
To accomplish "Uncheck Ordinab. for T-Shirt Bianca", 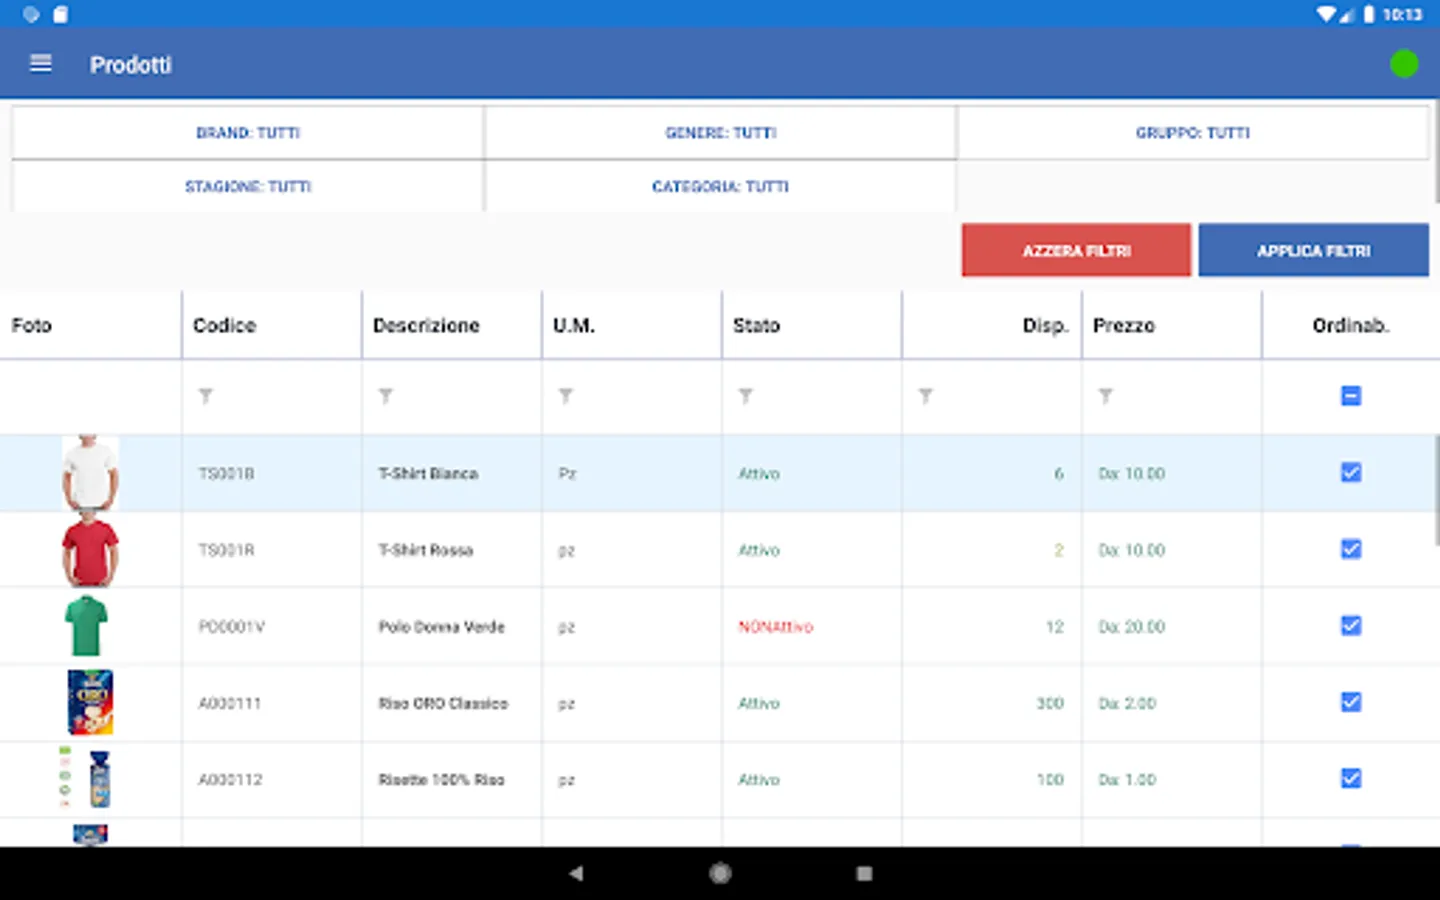I will click(x=1351, y=472).
